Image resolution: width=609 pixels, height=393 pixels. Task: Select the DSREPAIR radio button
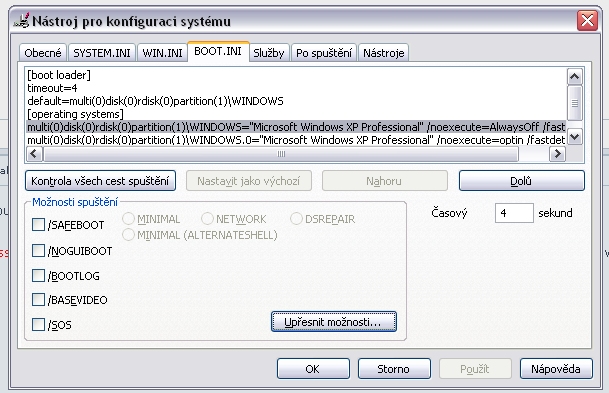296,219
